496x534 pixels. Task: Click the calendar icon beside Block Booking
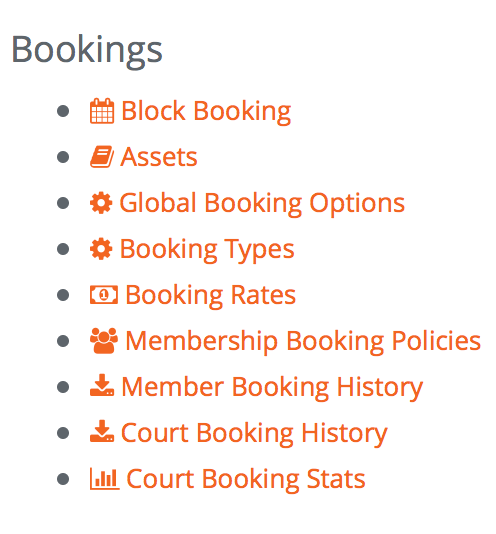point(102,111)
